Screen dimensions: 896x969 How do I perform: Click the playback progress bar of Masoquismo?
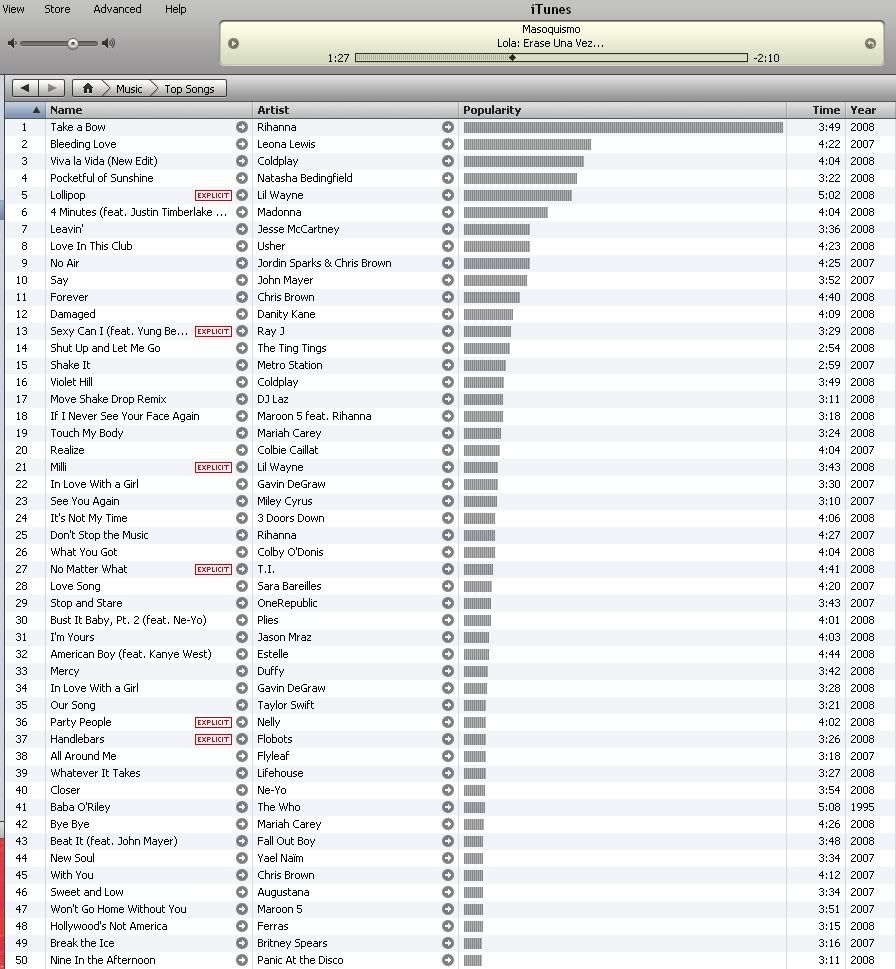point(550,58)
